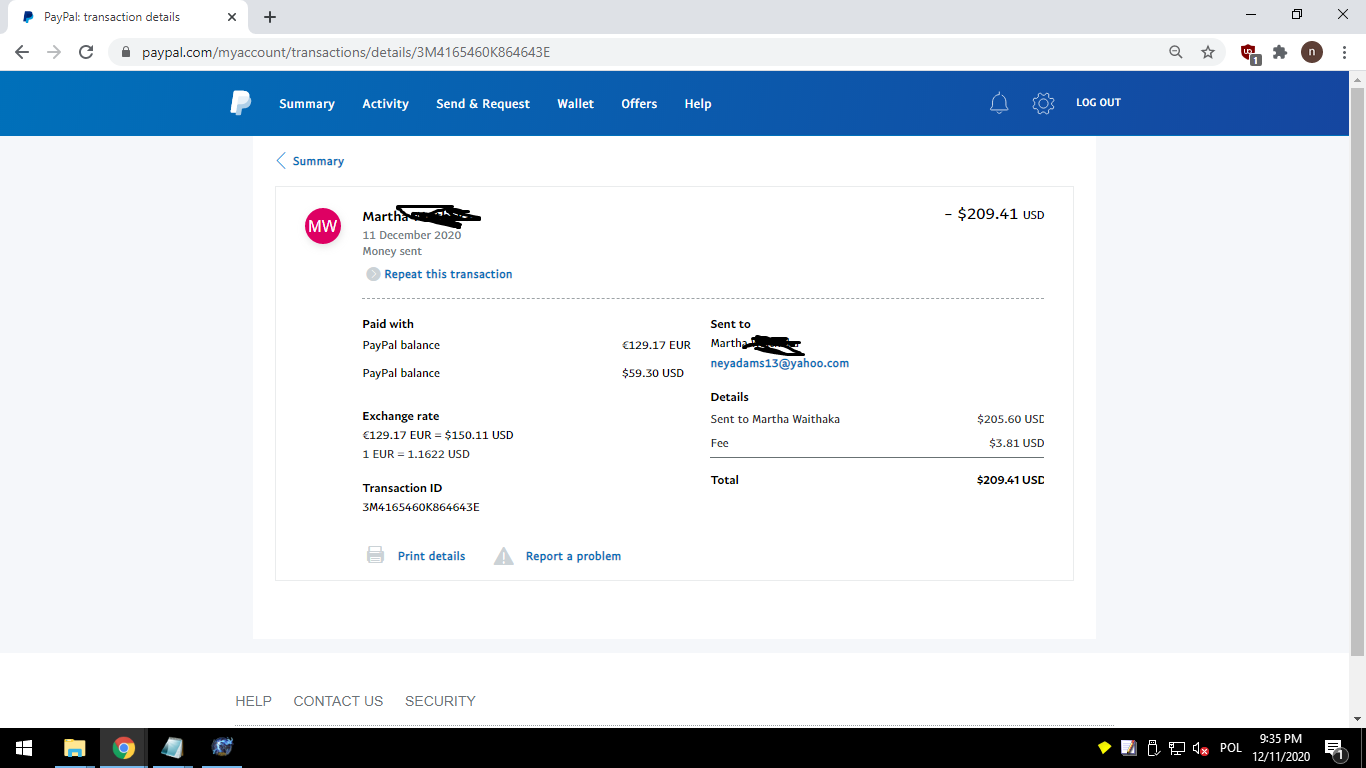Click the POL language indicator in tray
Image resolution: width=1366 pixels, height=768 pixels.
(x=1231, y=748)
